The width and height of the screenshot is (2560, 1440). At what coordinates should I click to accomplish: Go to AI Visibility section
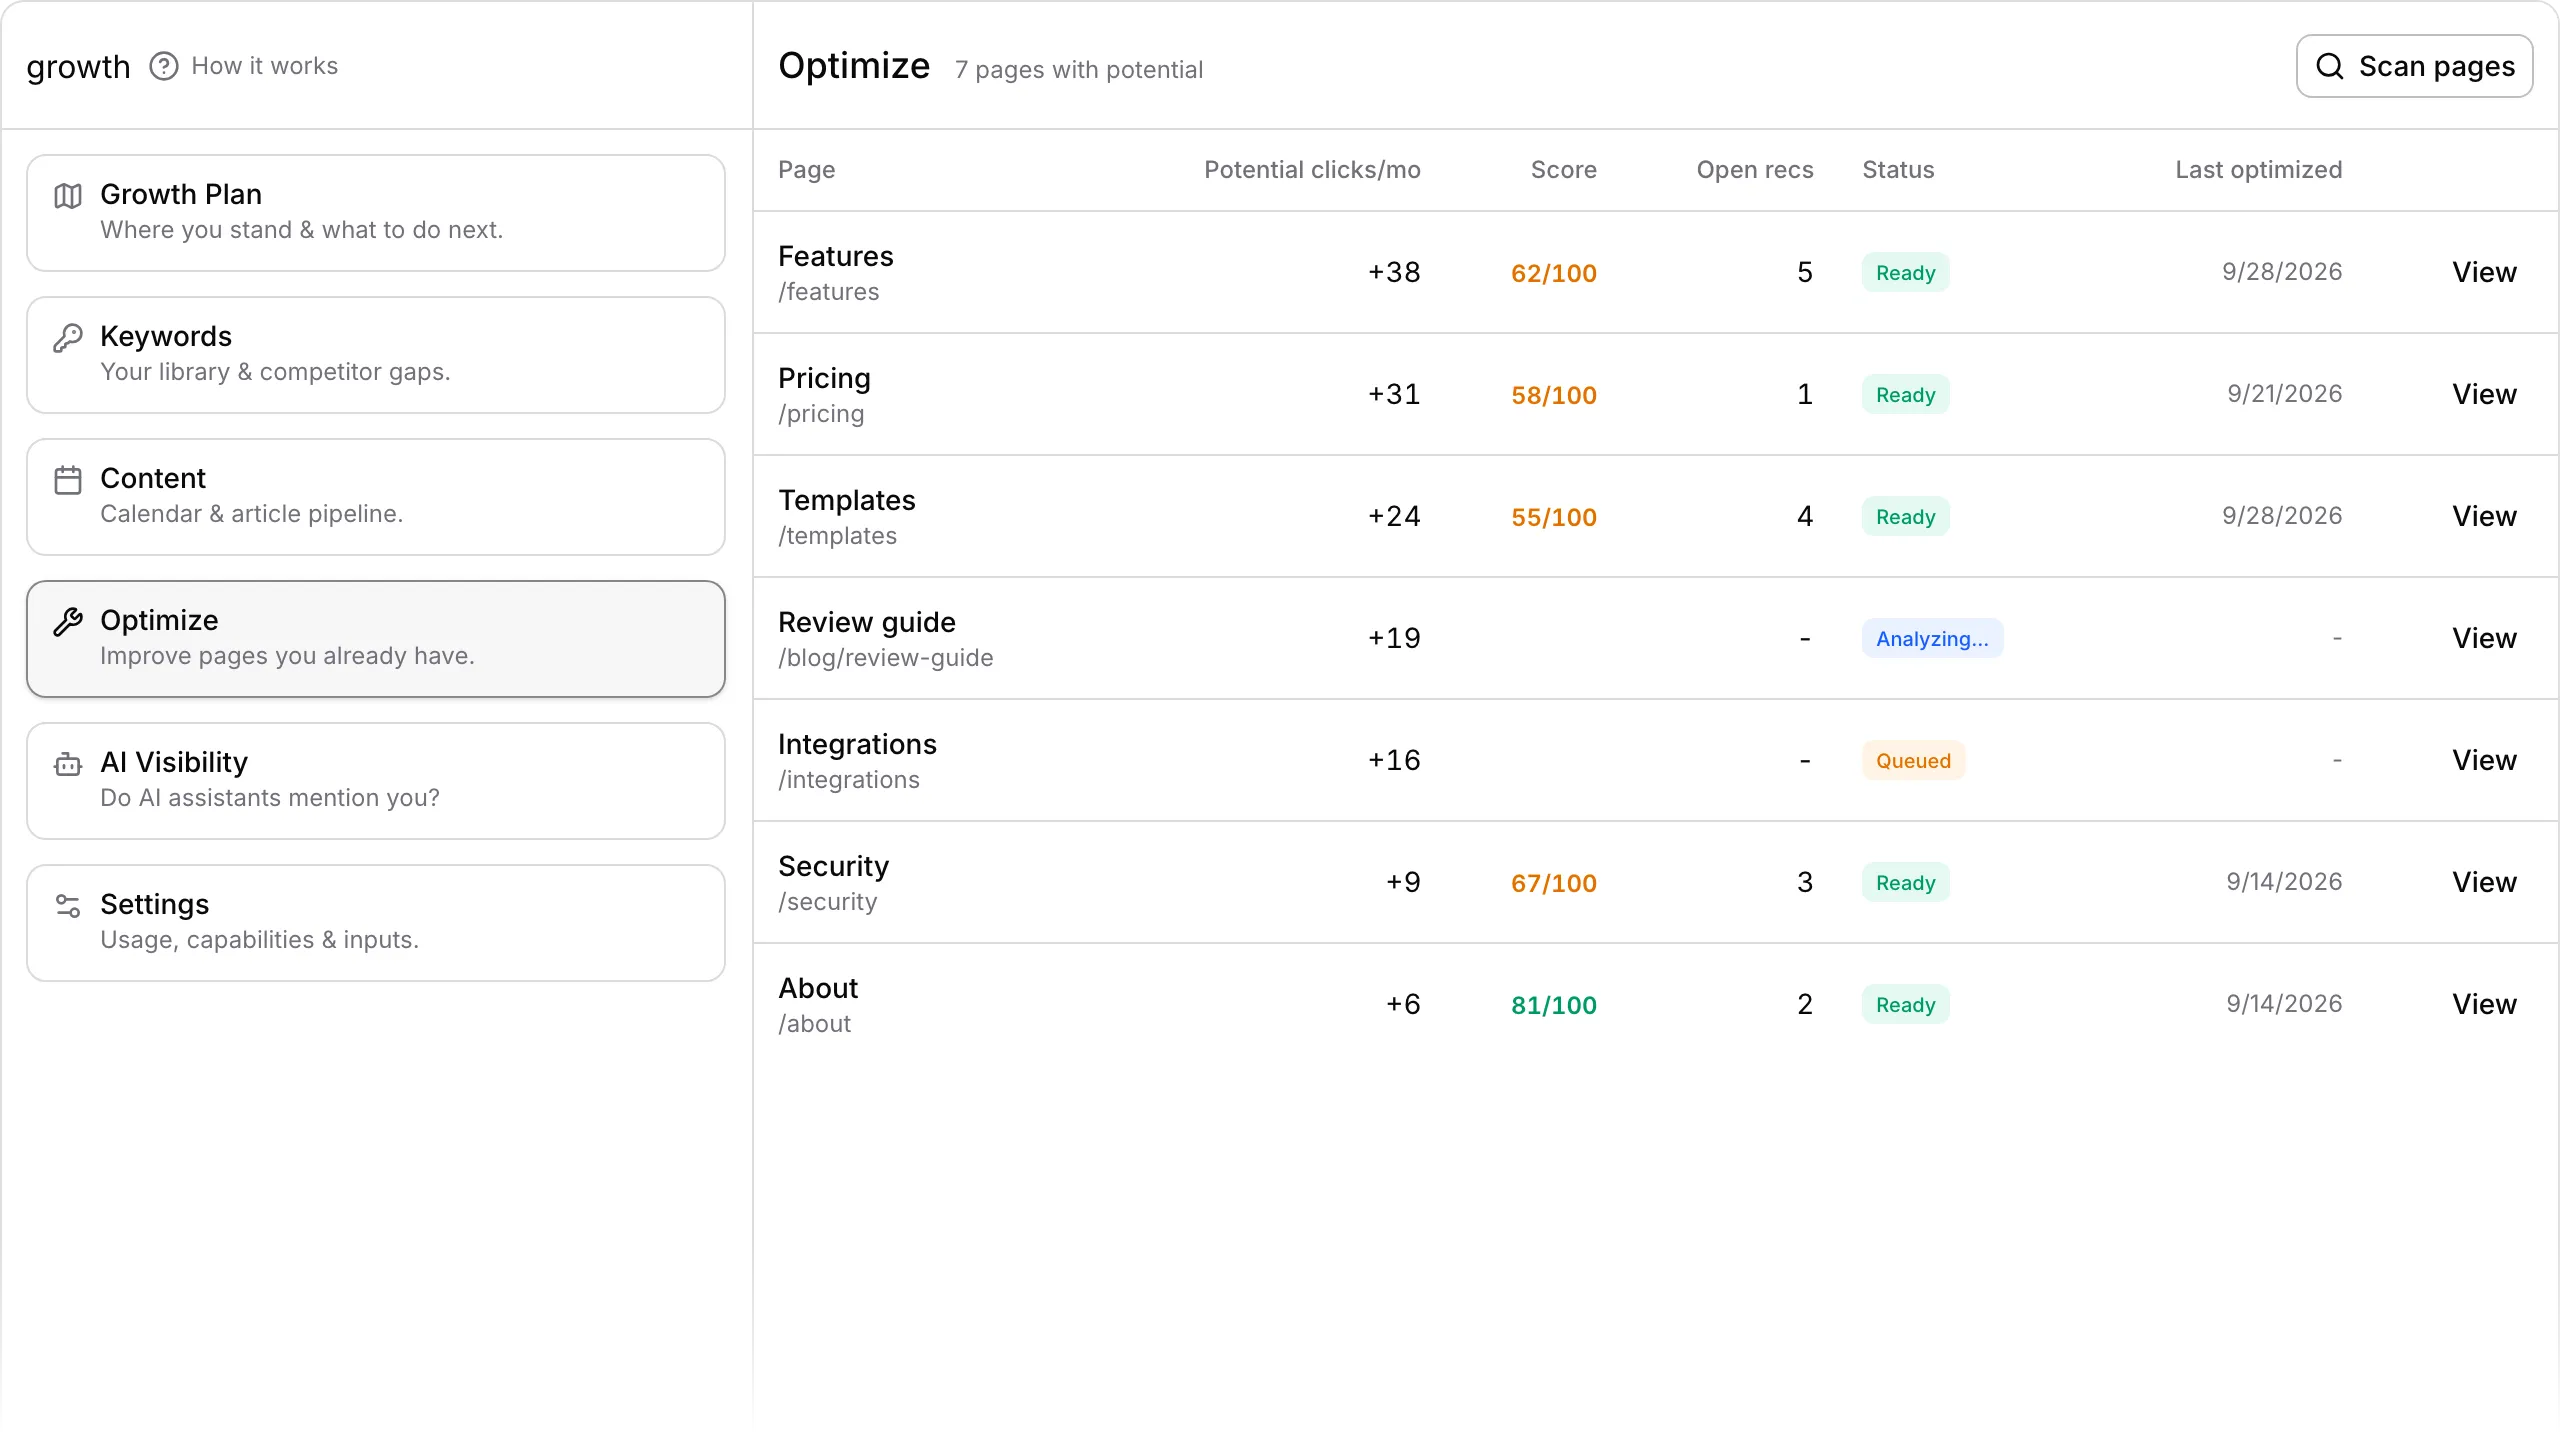[376, 781]
